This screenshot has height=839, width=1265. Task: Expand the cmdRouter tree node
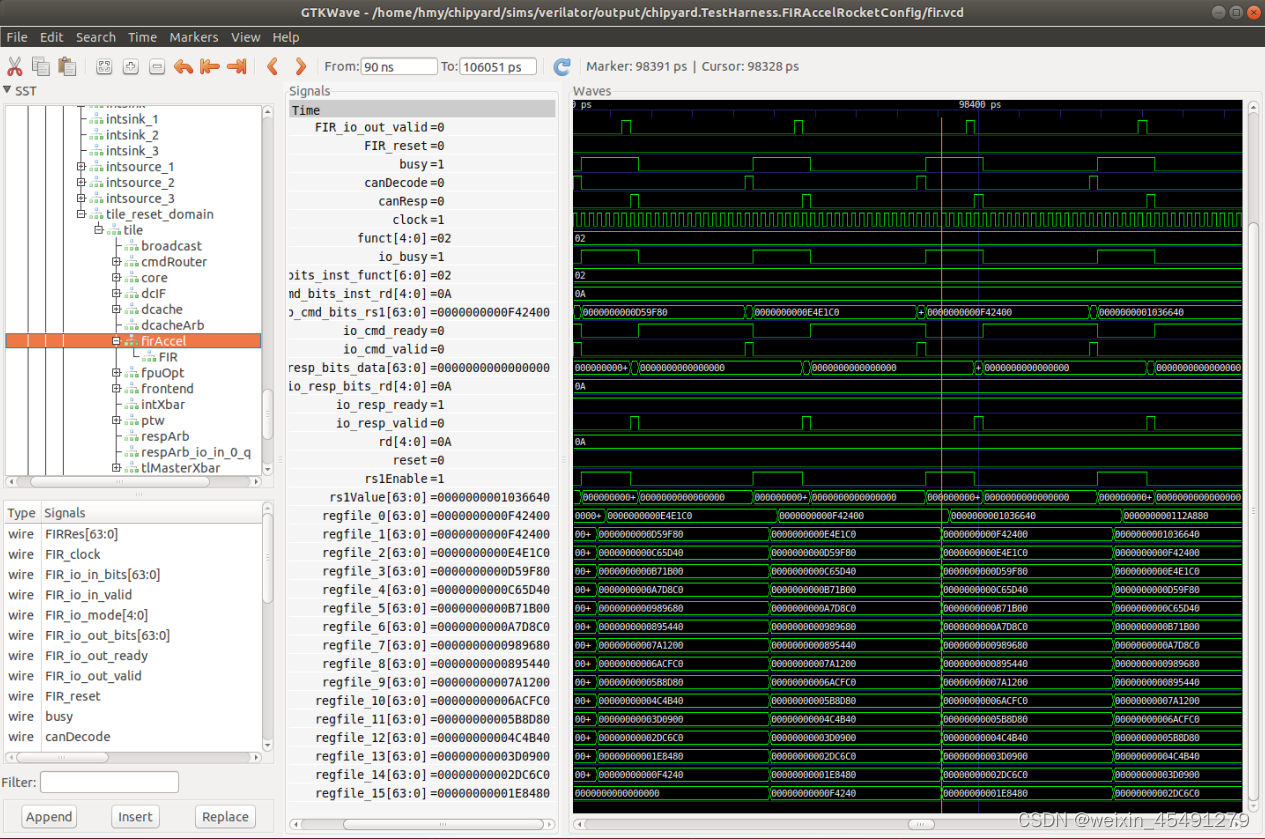click(117, 262)
